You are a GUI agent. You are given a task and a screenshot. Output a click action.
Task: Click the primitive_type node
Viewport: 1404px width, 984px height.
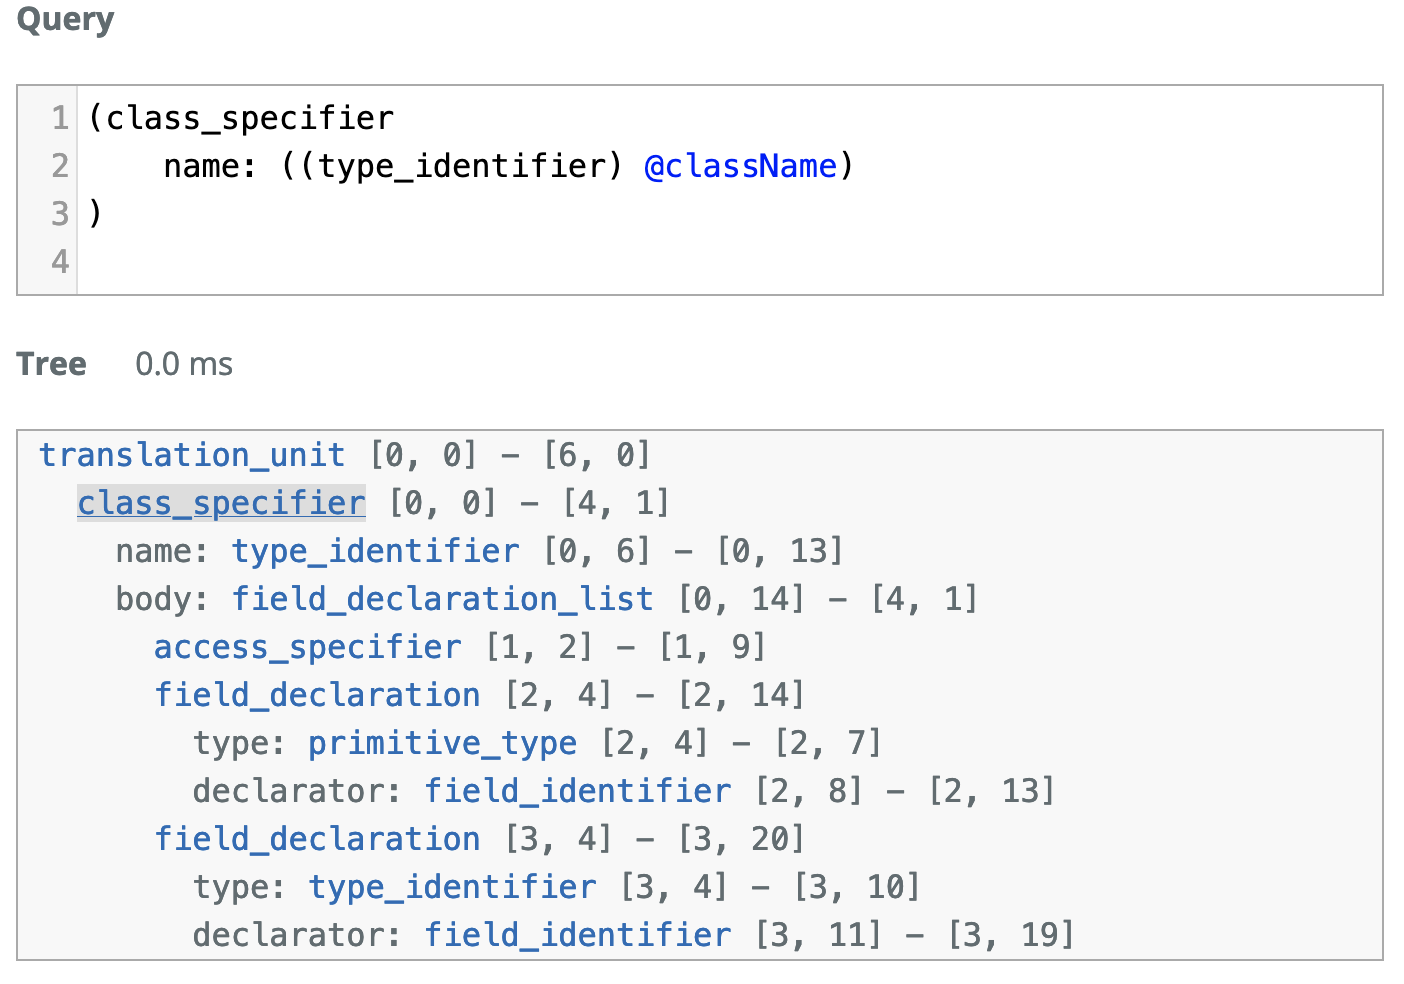coord(441,743)
